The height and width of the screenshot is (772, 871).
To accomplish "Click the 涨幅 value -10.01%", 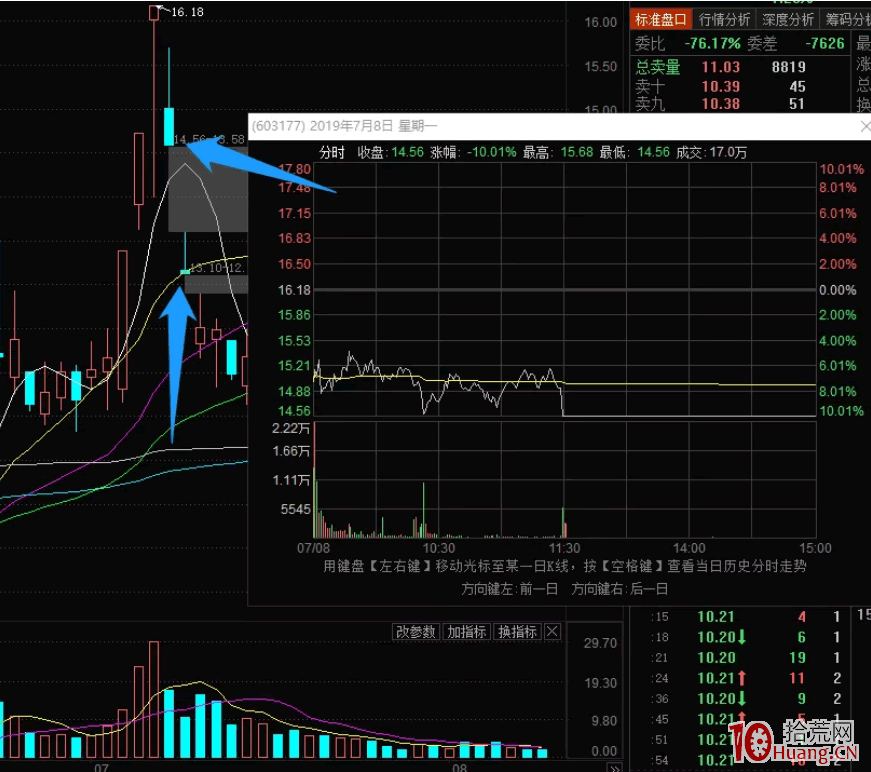I will pos(492,152).
